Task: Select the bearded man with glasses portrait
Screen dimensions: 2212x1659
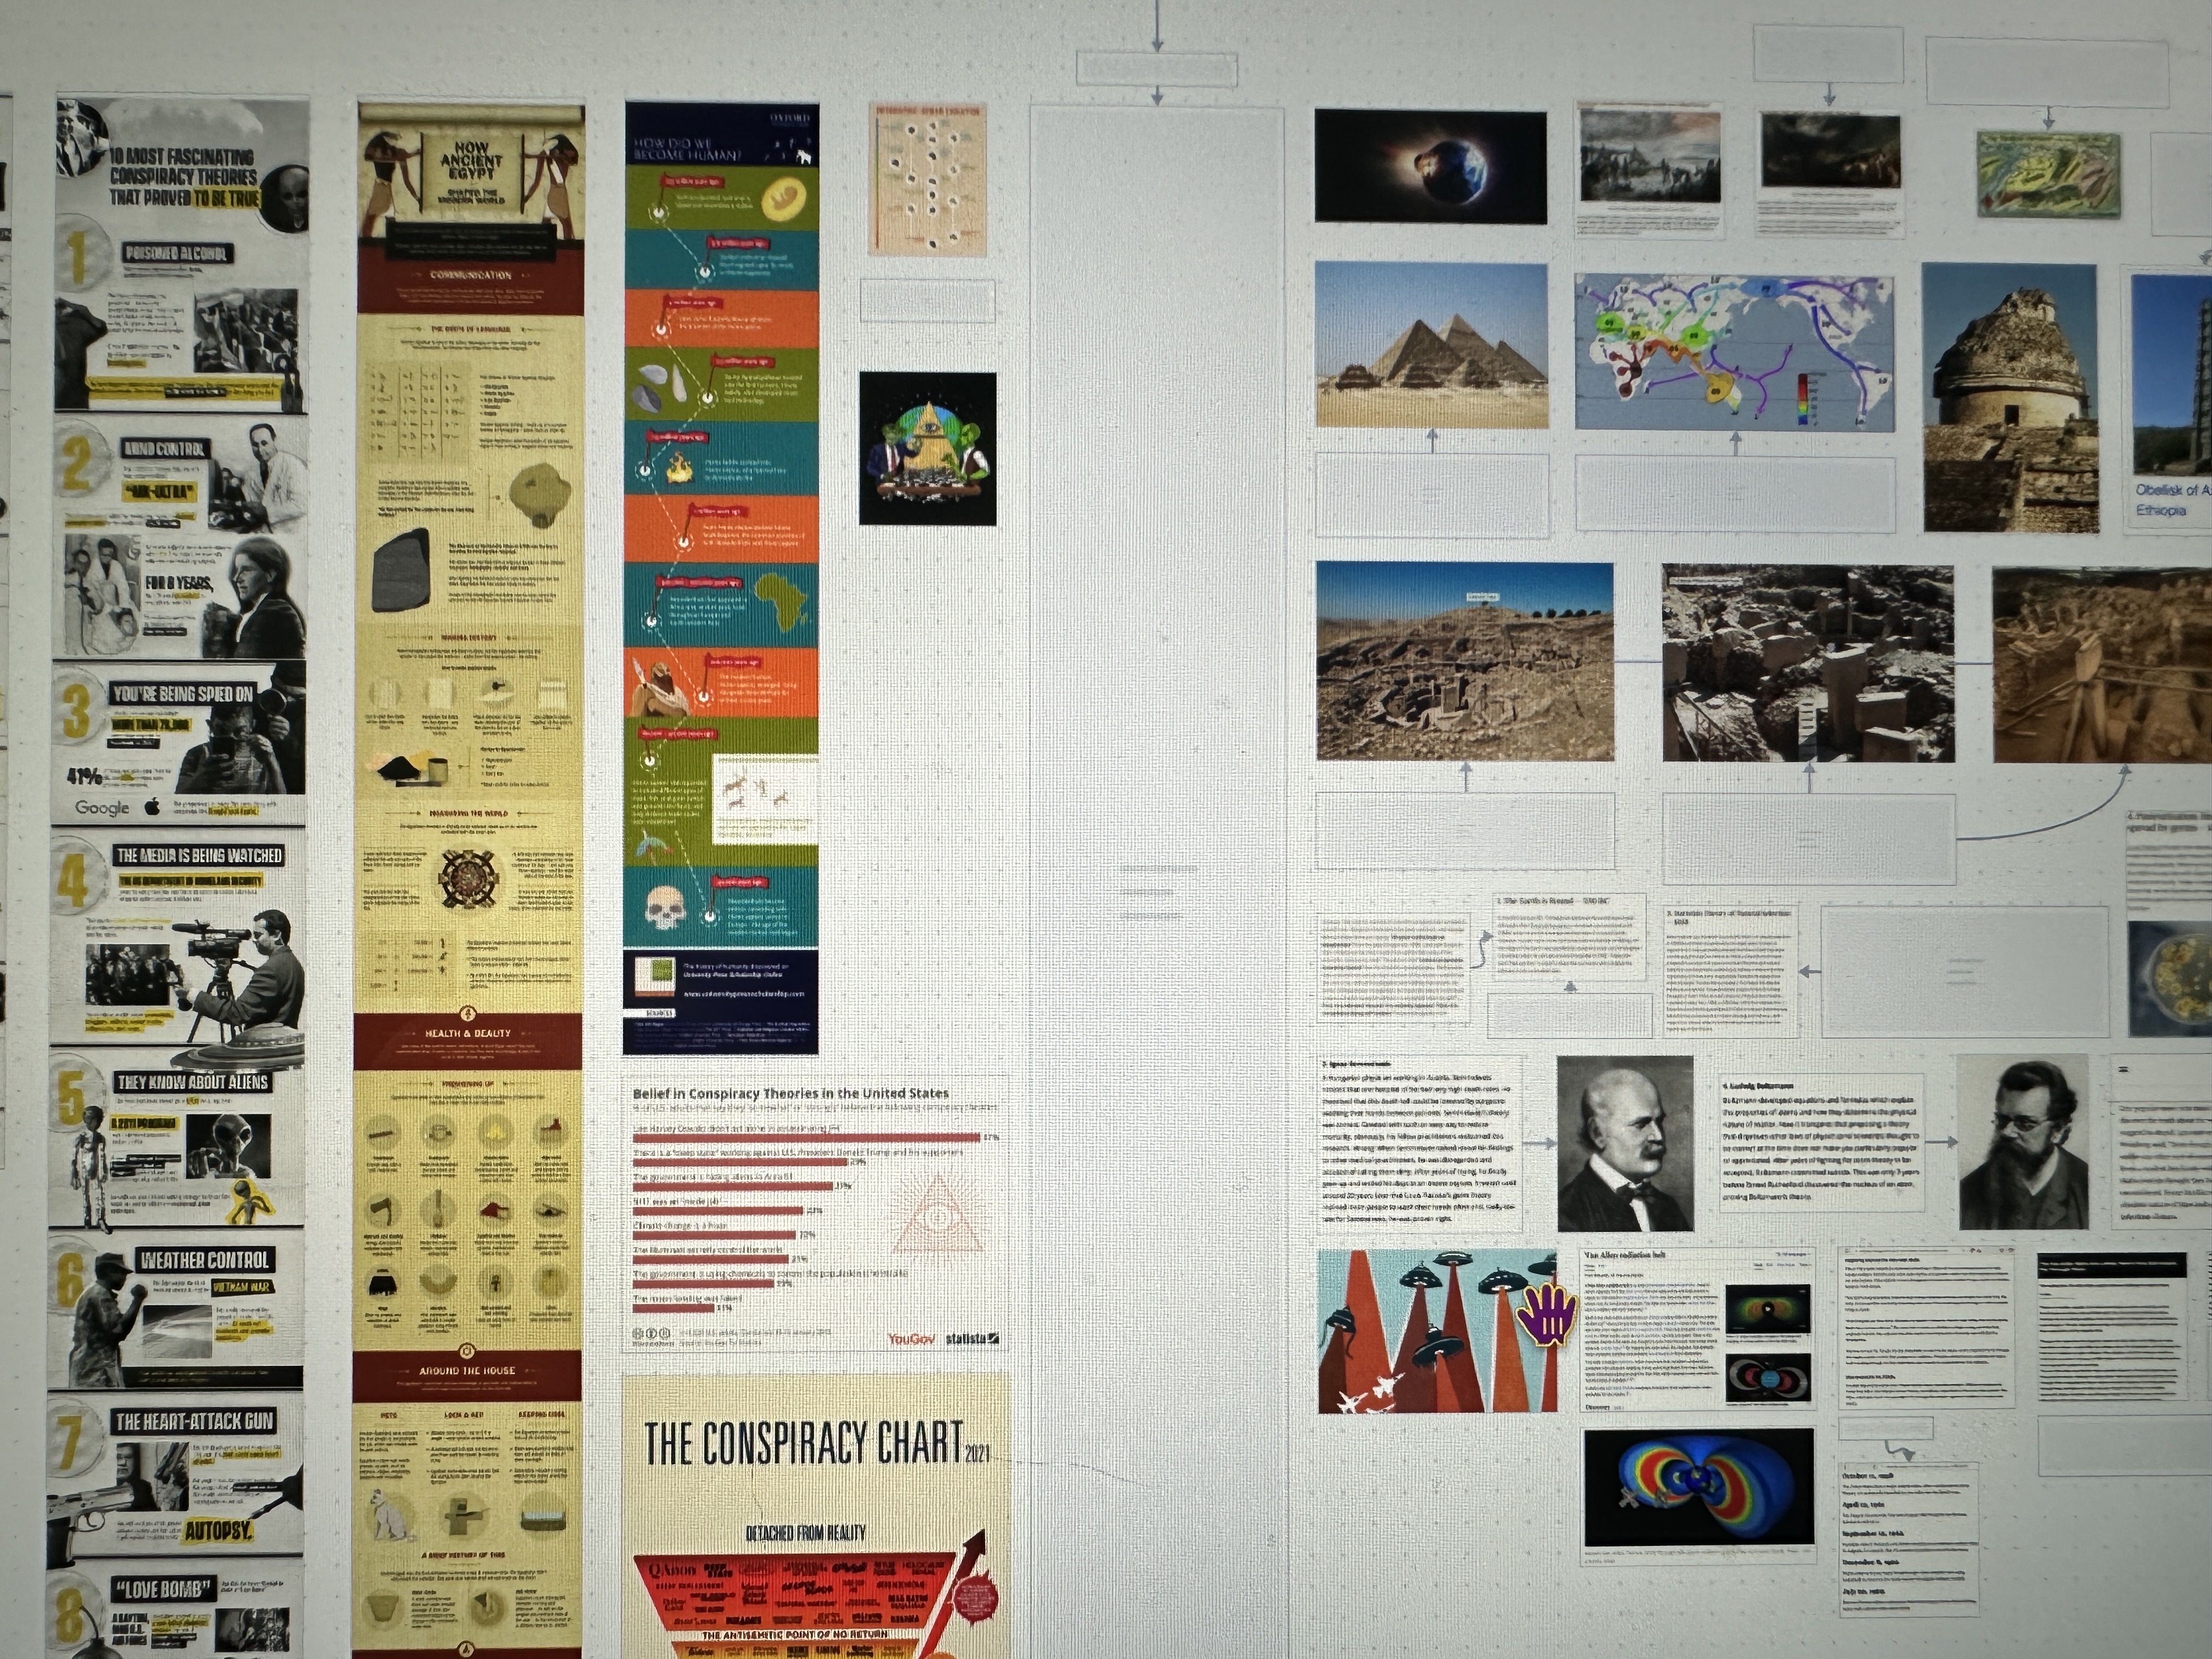Action: [x=2023, y=1142]
